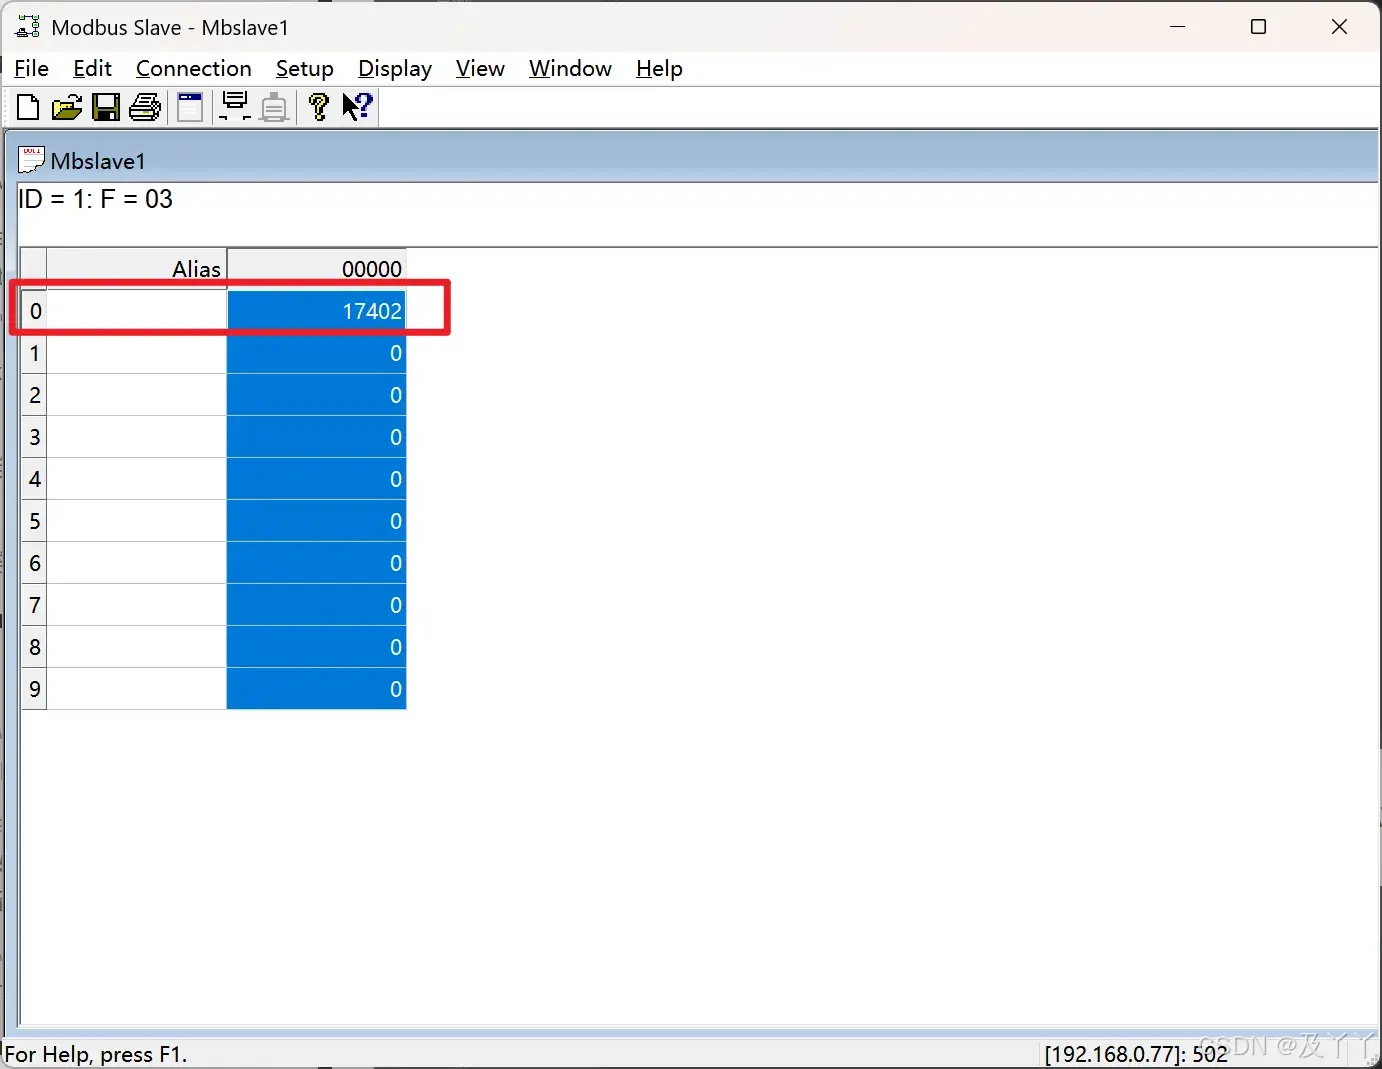The image size is (1382, 1069).
Task: Activate the context help arrow icon
Action: point(357,107)
